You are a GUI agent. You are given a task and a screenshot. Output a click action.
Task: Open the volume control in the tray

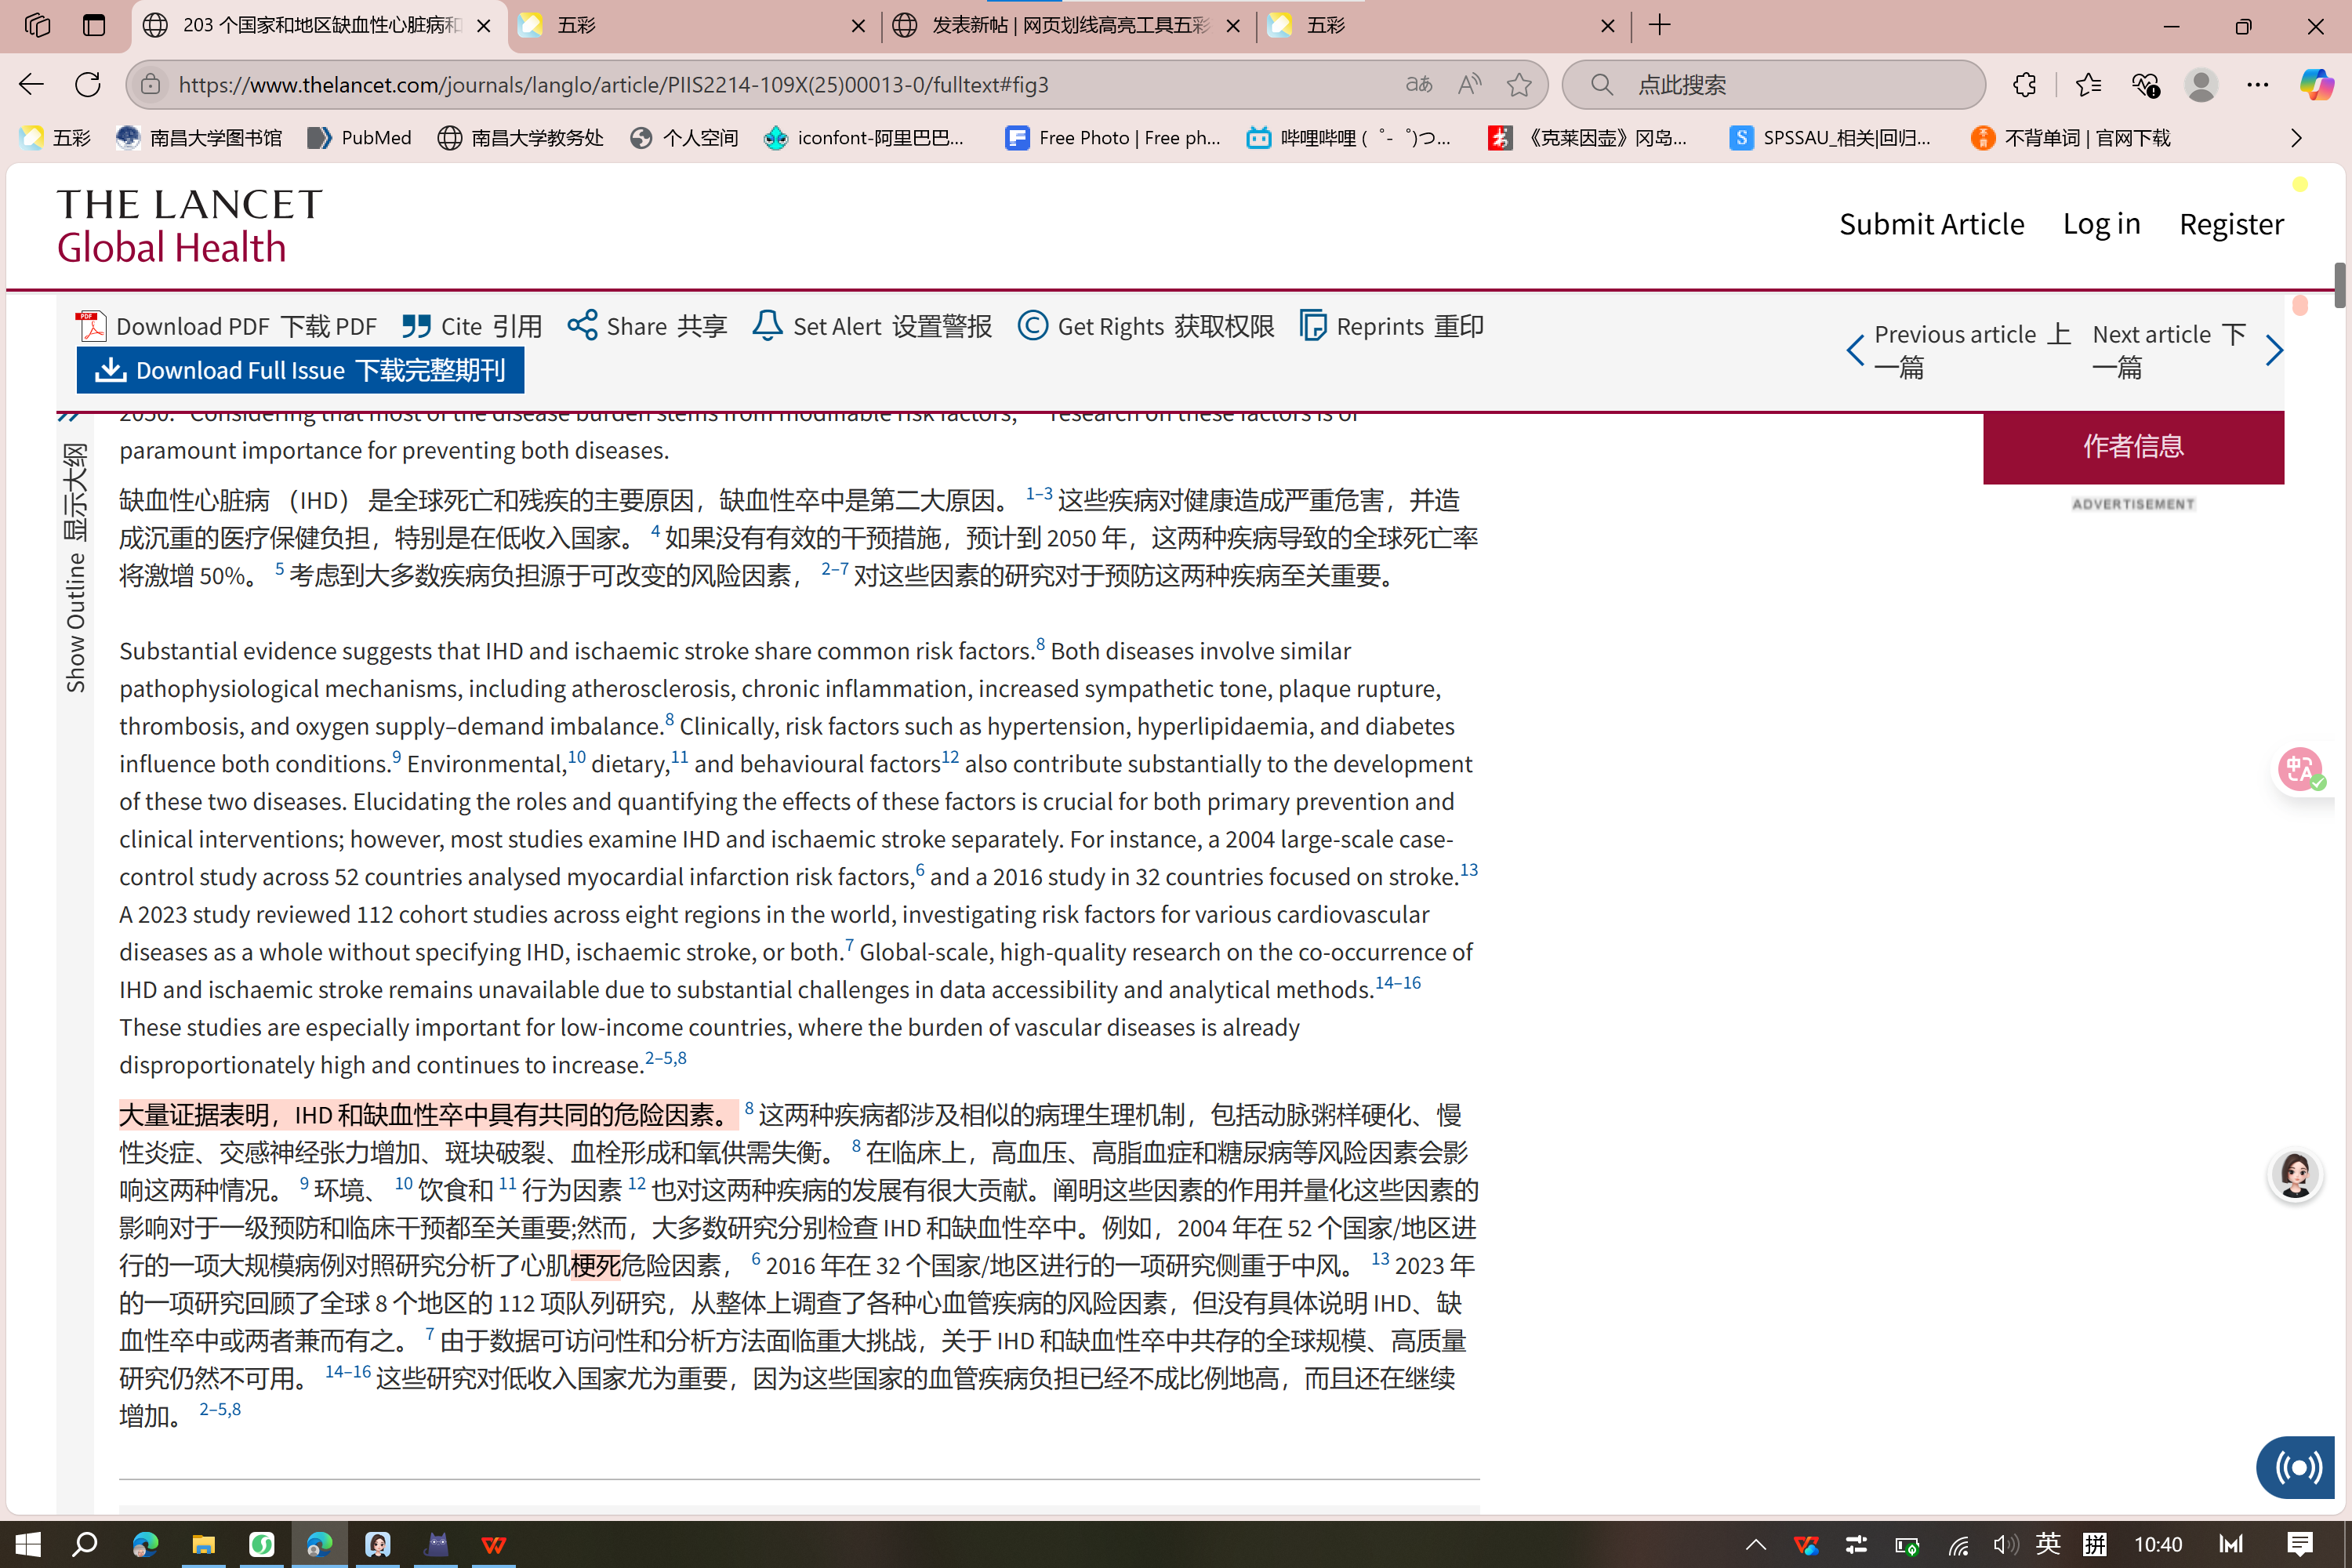point(2005,1545)
